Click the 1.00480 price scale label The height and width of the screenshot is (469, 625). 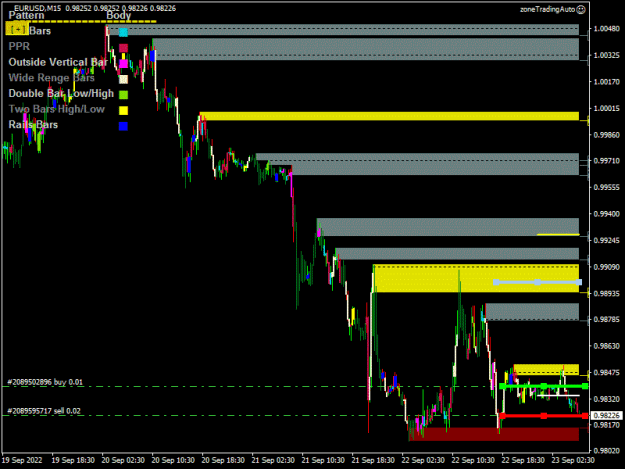[x=607, y=28]
